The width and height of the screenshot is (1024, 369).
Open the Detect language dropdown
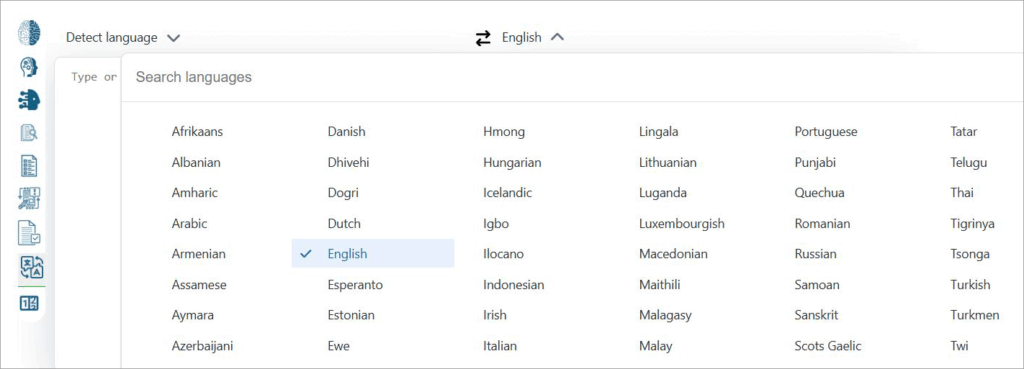click(x=123, y=38)
